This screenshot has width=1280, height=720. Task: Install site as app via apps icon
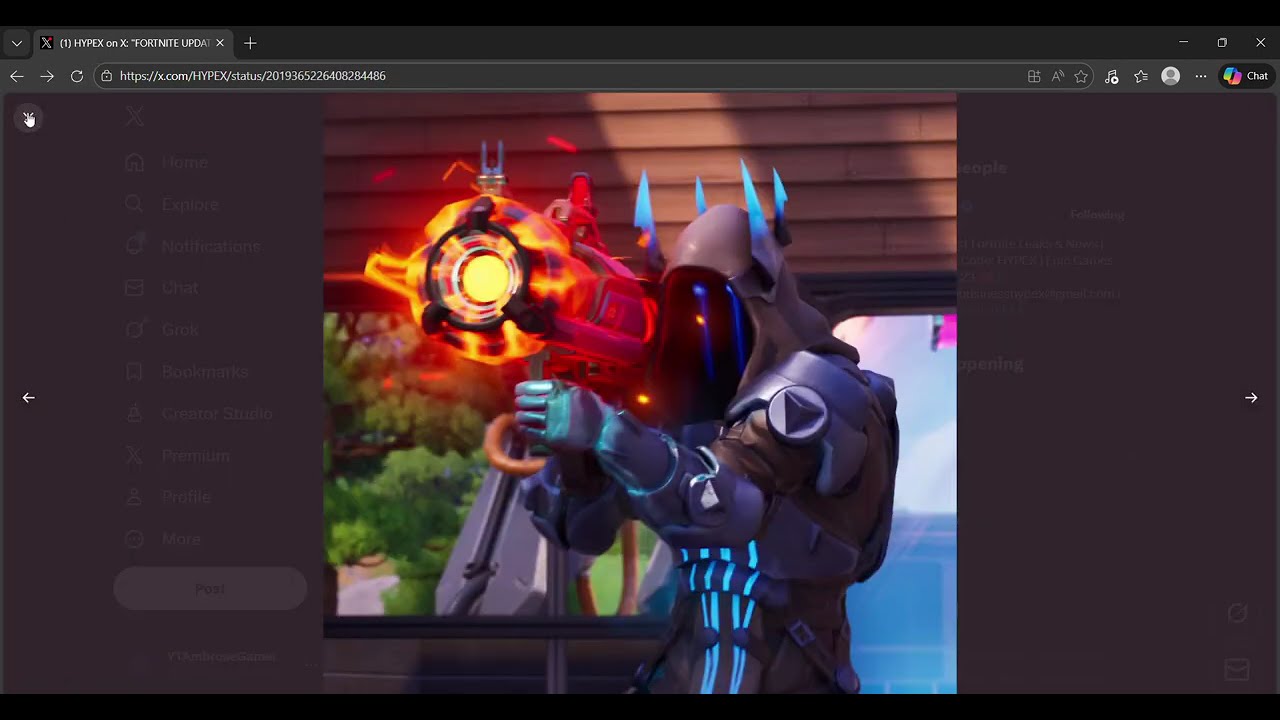1034,76
